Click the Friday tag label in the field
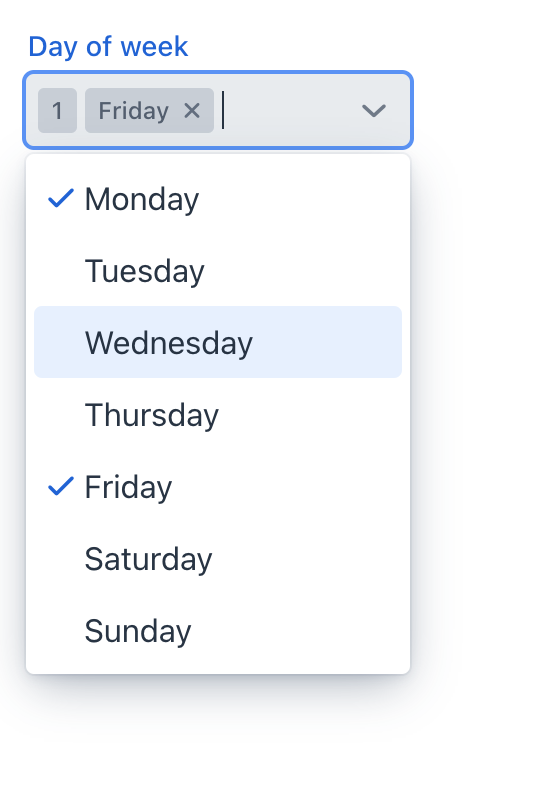Screen dimensions: 548x786 point(133,110)
